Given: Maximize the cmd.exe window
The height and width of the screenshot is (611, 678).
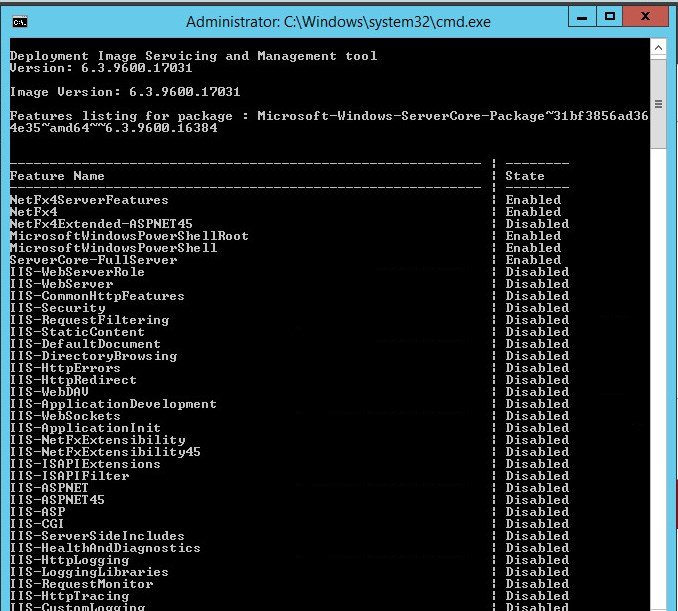Looking at the screenshot, I should point(609,17).
